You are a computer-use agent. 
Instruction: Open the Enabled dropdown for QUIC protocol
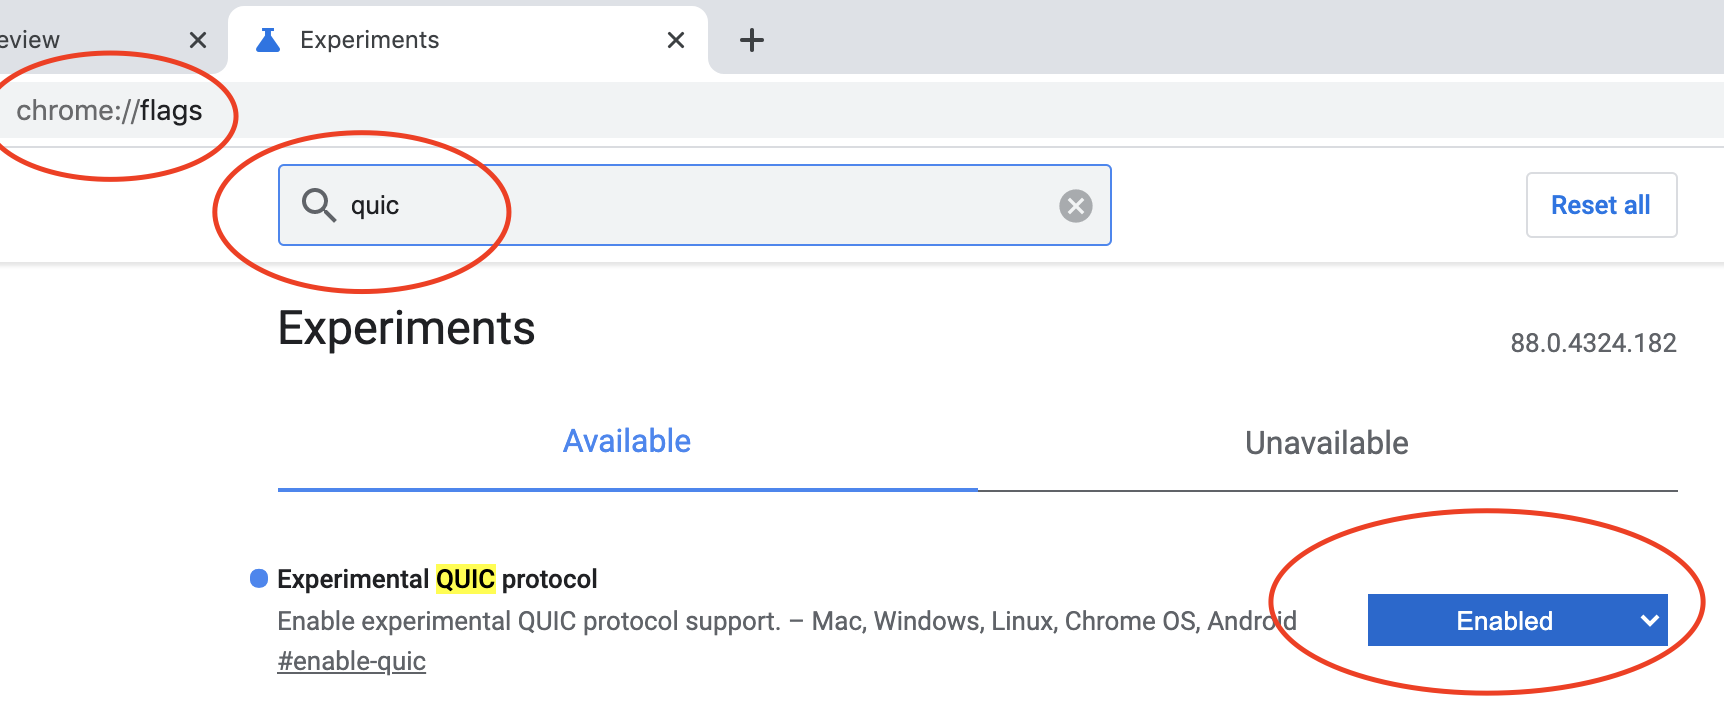(1504, 621)
